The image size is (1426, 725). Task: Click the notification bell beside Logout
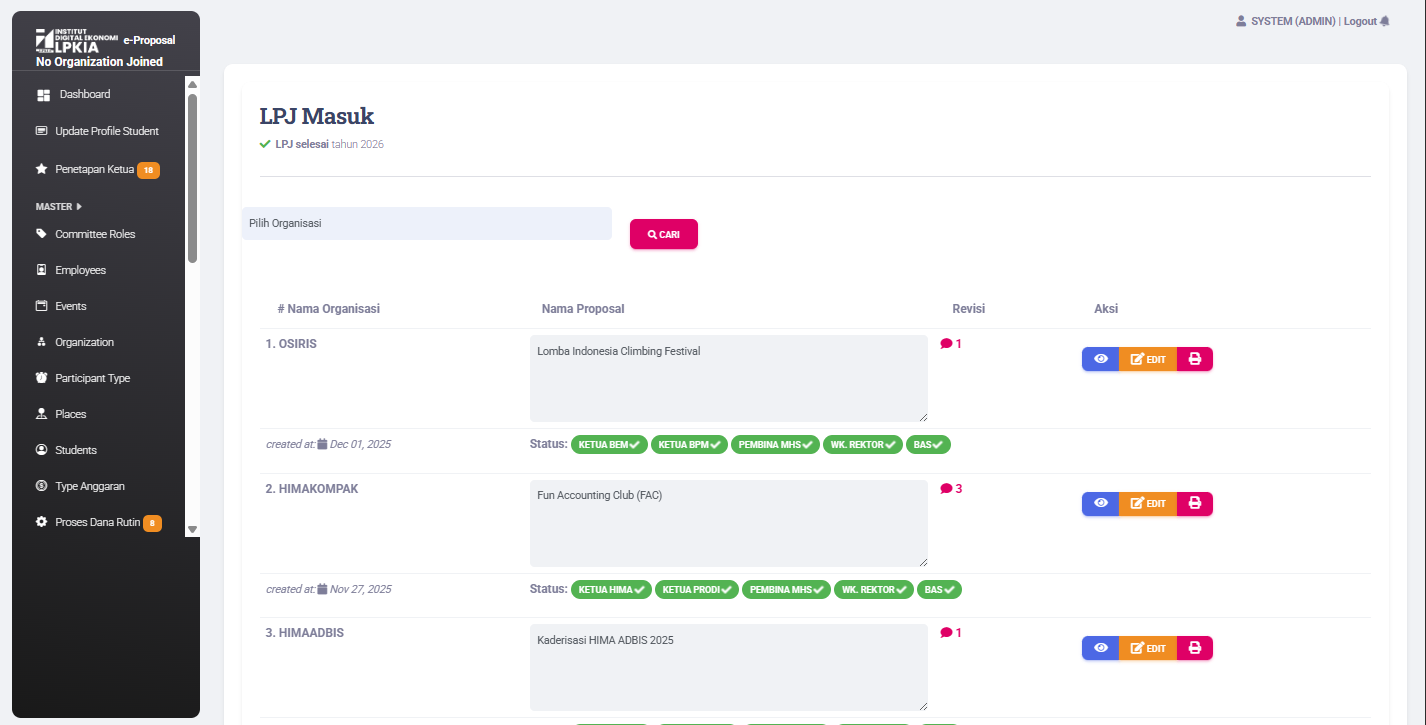1385,21
